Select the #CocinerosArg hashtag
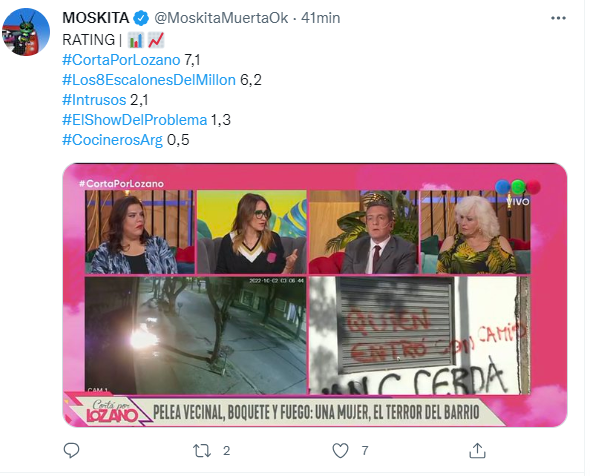Image resolution: width=590 pixels, height=476 pixels. [x=113, y=140]
